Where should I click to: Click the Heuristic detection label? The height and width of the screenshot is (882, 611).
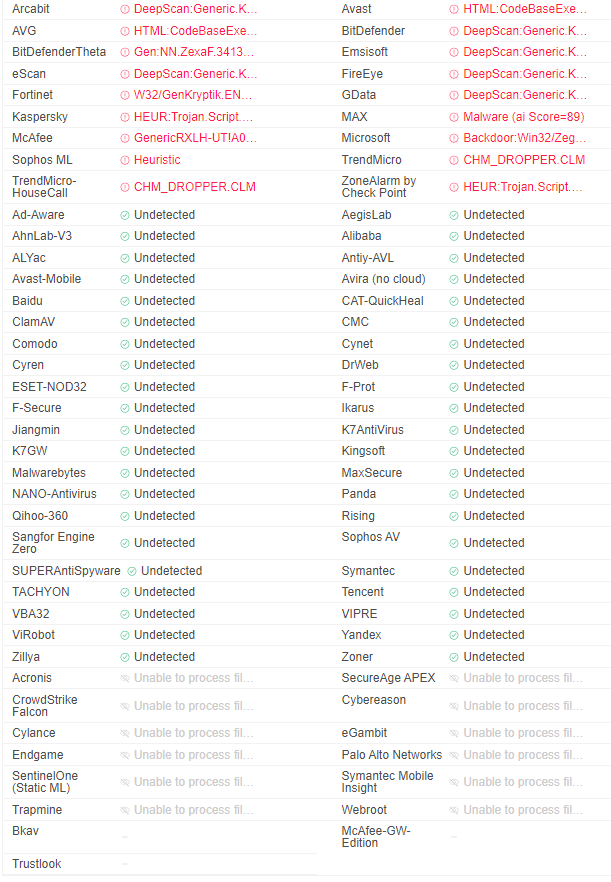pyautogui.click(x=157, y=160)
